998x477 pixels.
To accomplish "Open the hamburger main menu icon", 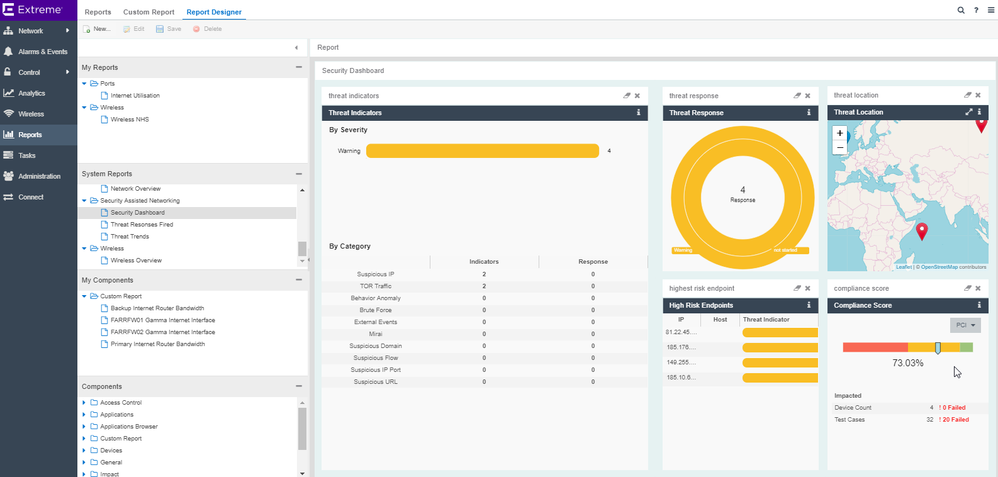I will click(990, 10).
